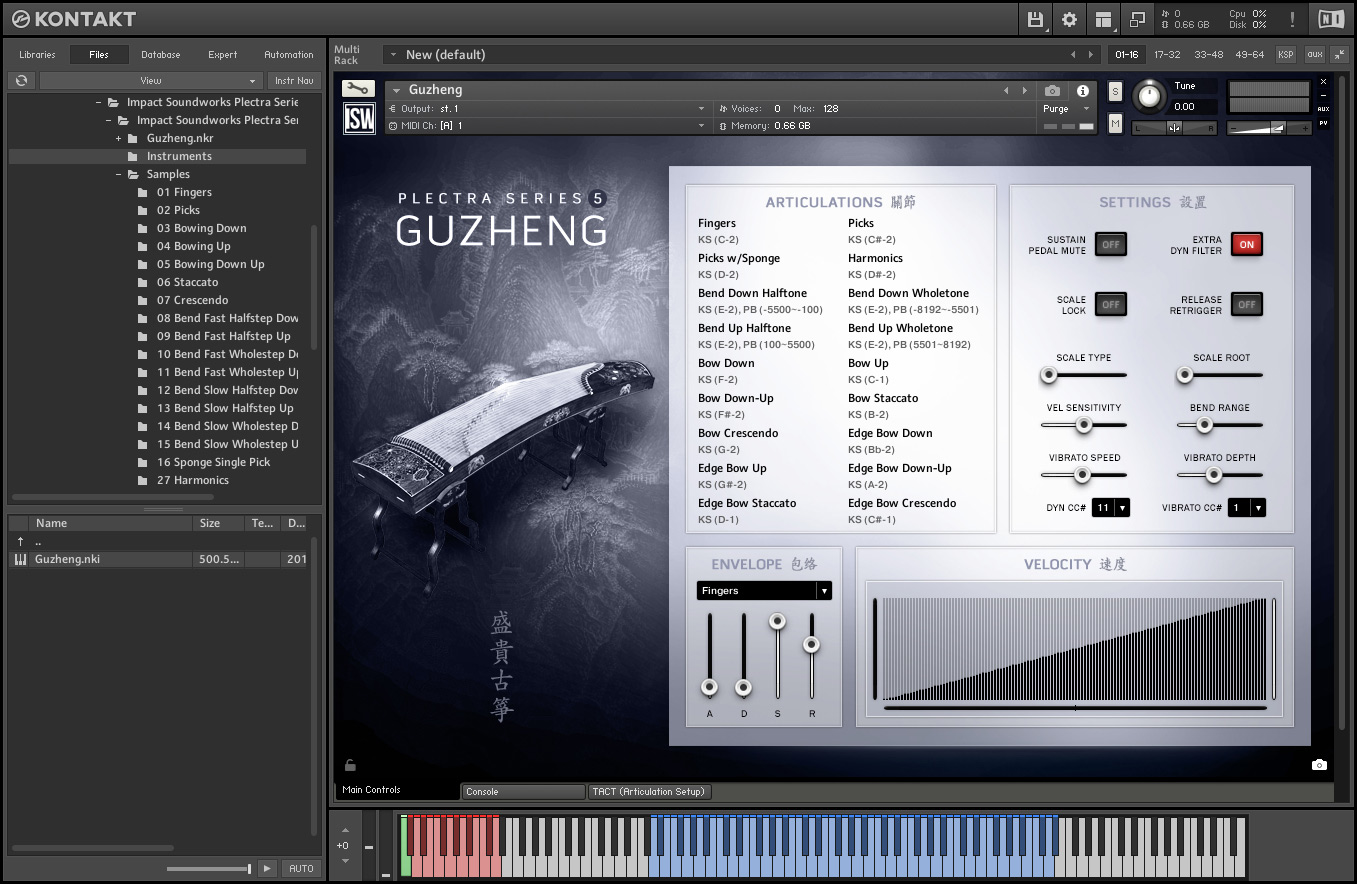1357x884 pixels.
Task: Open the DYN CC# 11 dropdown
Action: [x=1111, y=508]
